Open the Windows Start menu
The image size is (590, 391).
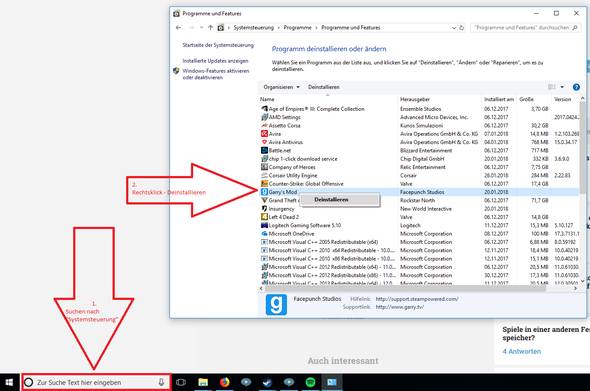pyautogui.click(x=9, y=382)
